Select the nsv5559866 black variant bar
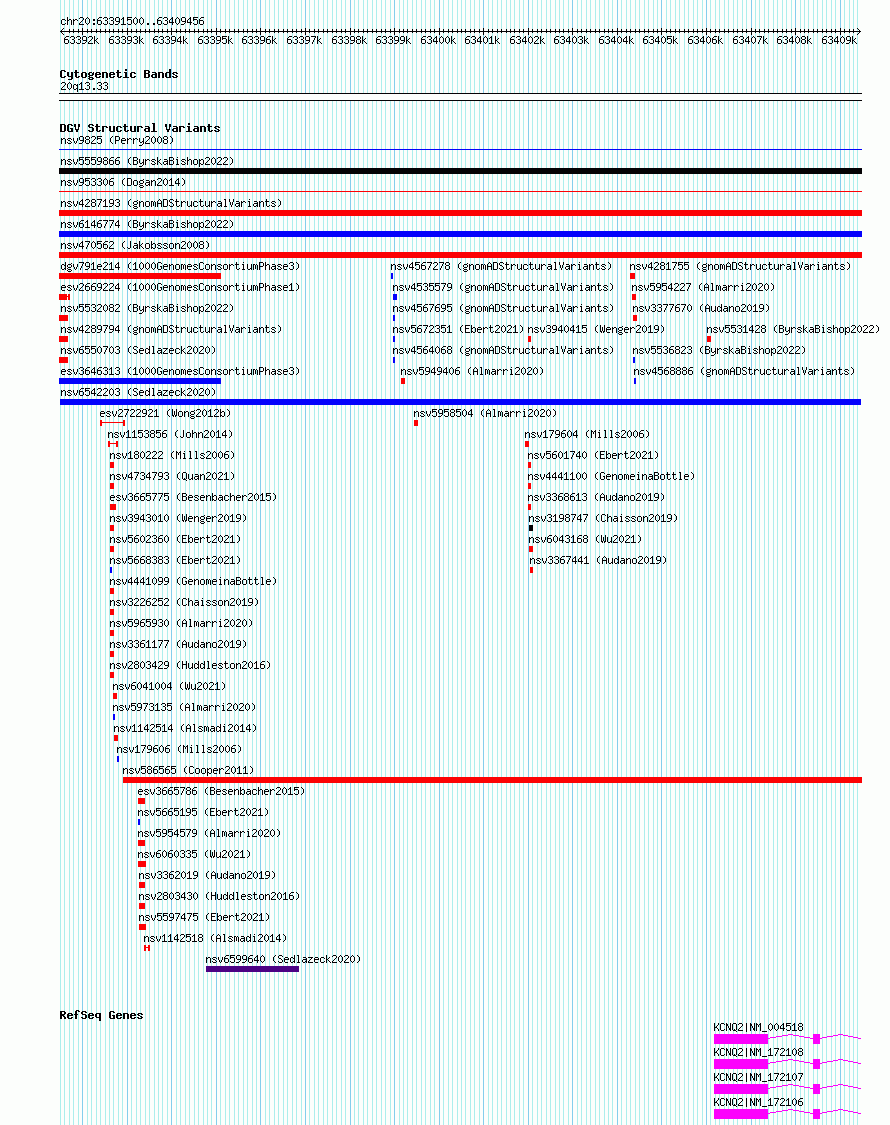Image resolution: width=890 pixels, height=1125 pixels. click(x=461, y=171)
